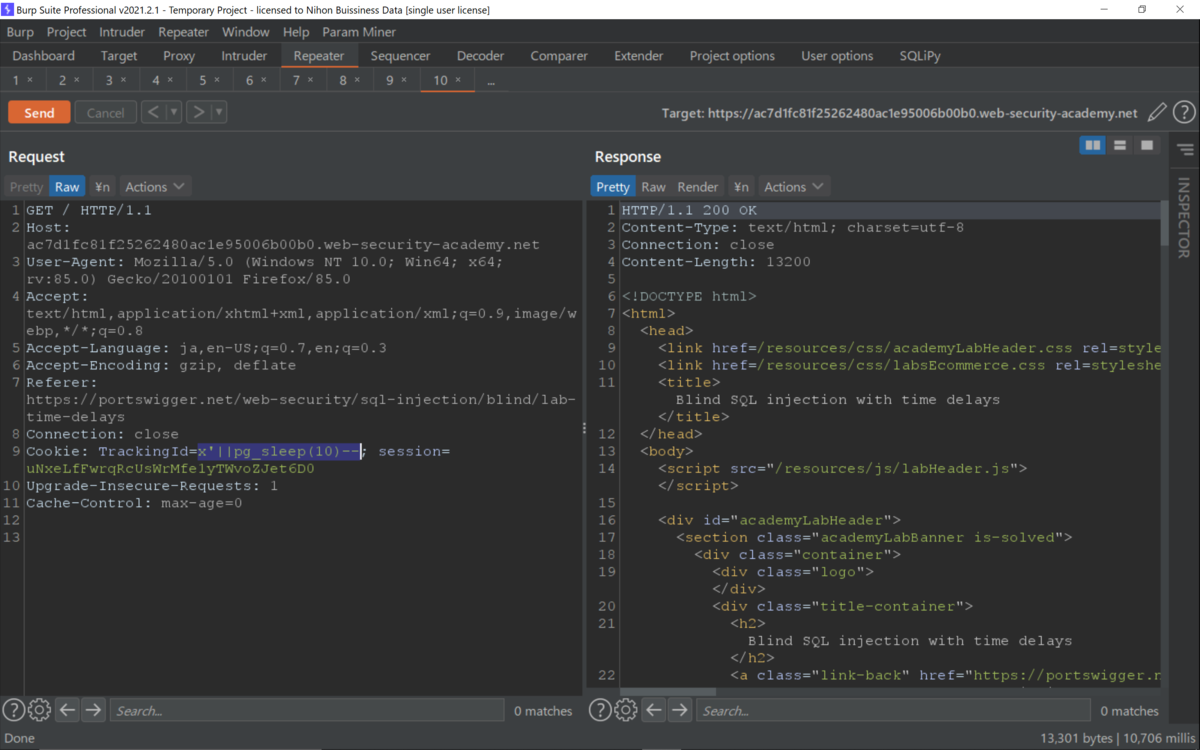
Task: Switch to the SQLiPy tab
Action: pos(920,56)
